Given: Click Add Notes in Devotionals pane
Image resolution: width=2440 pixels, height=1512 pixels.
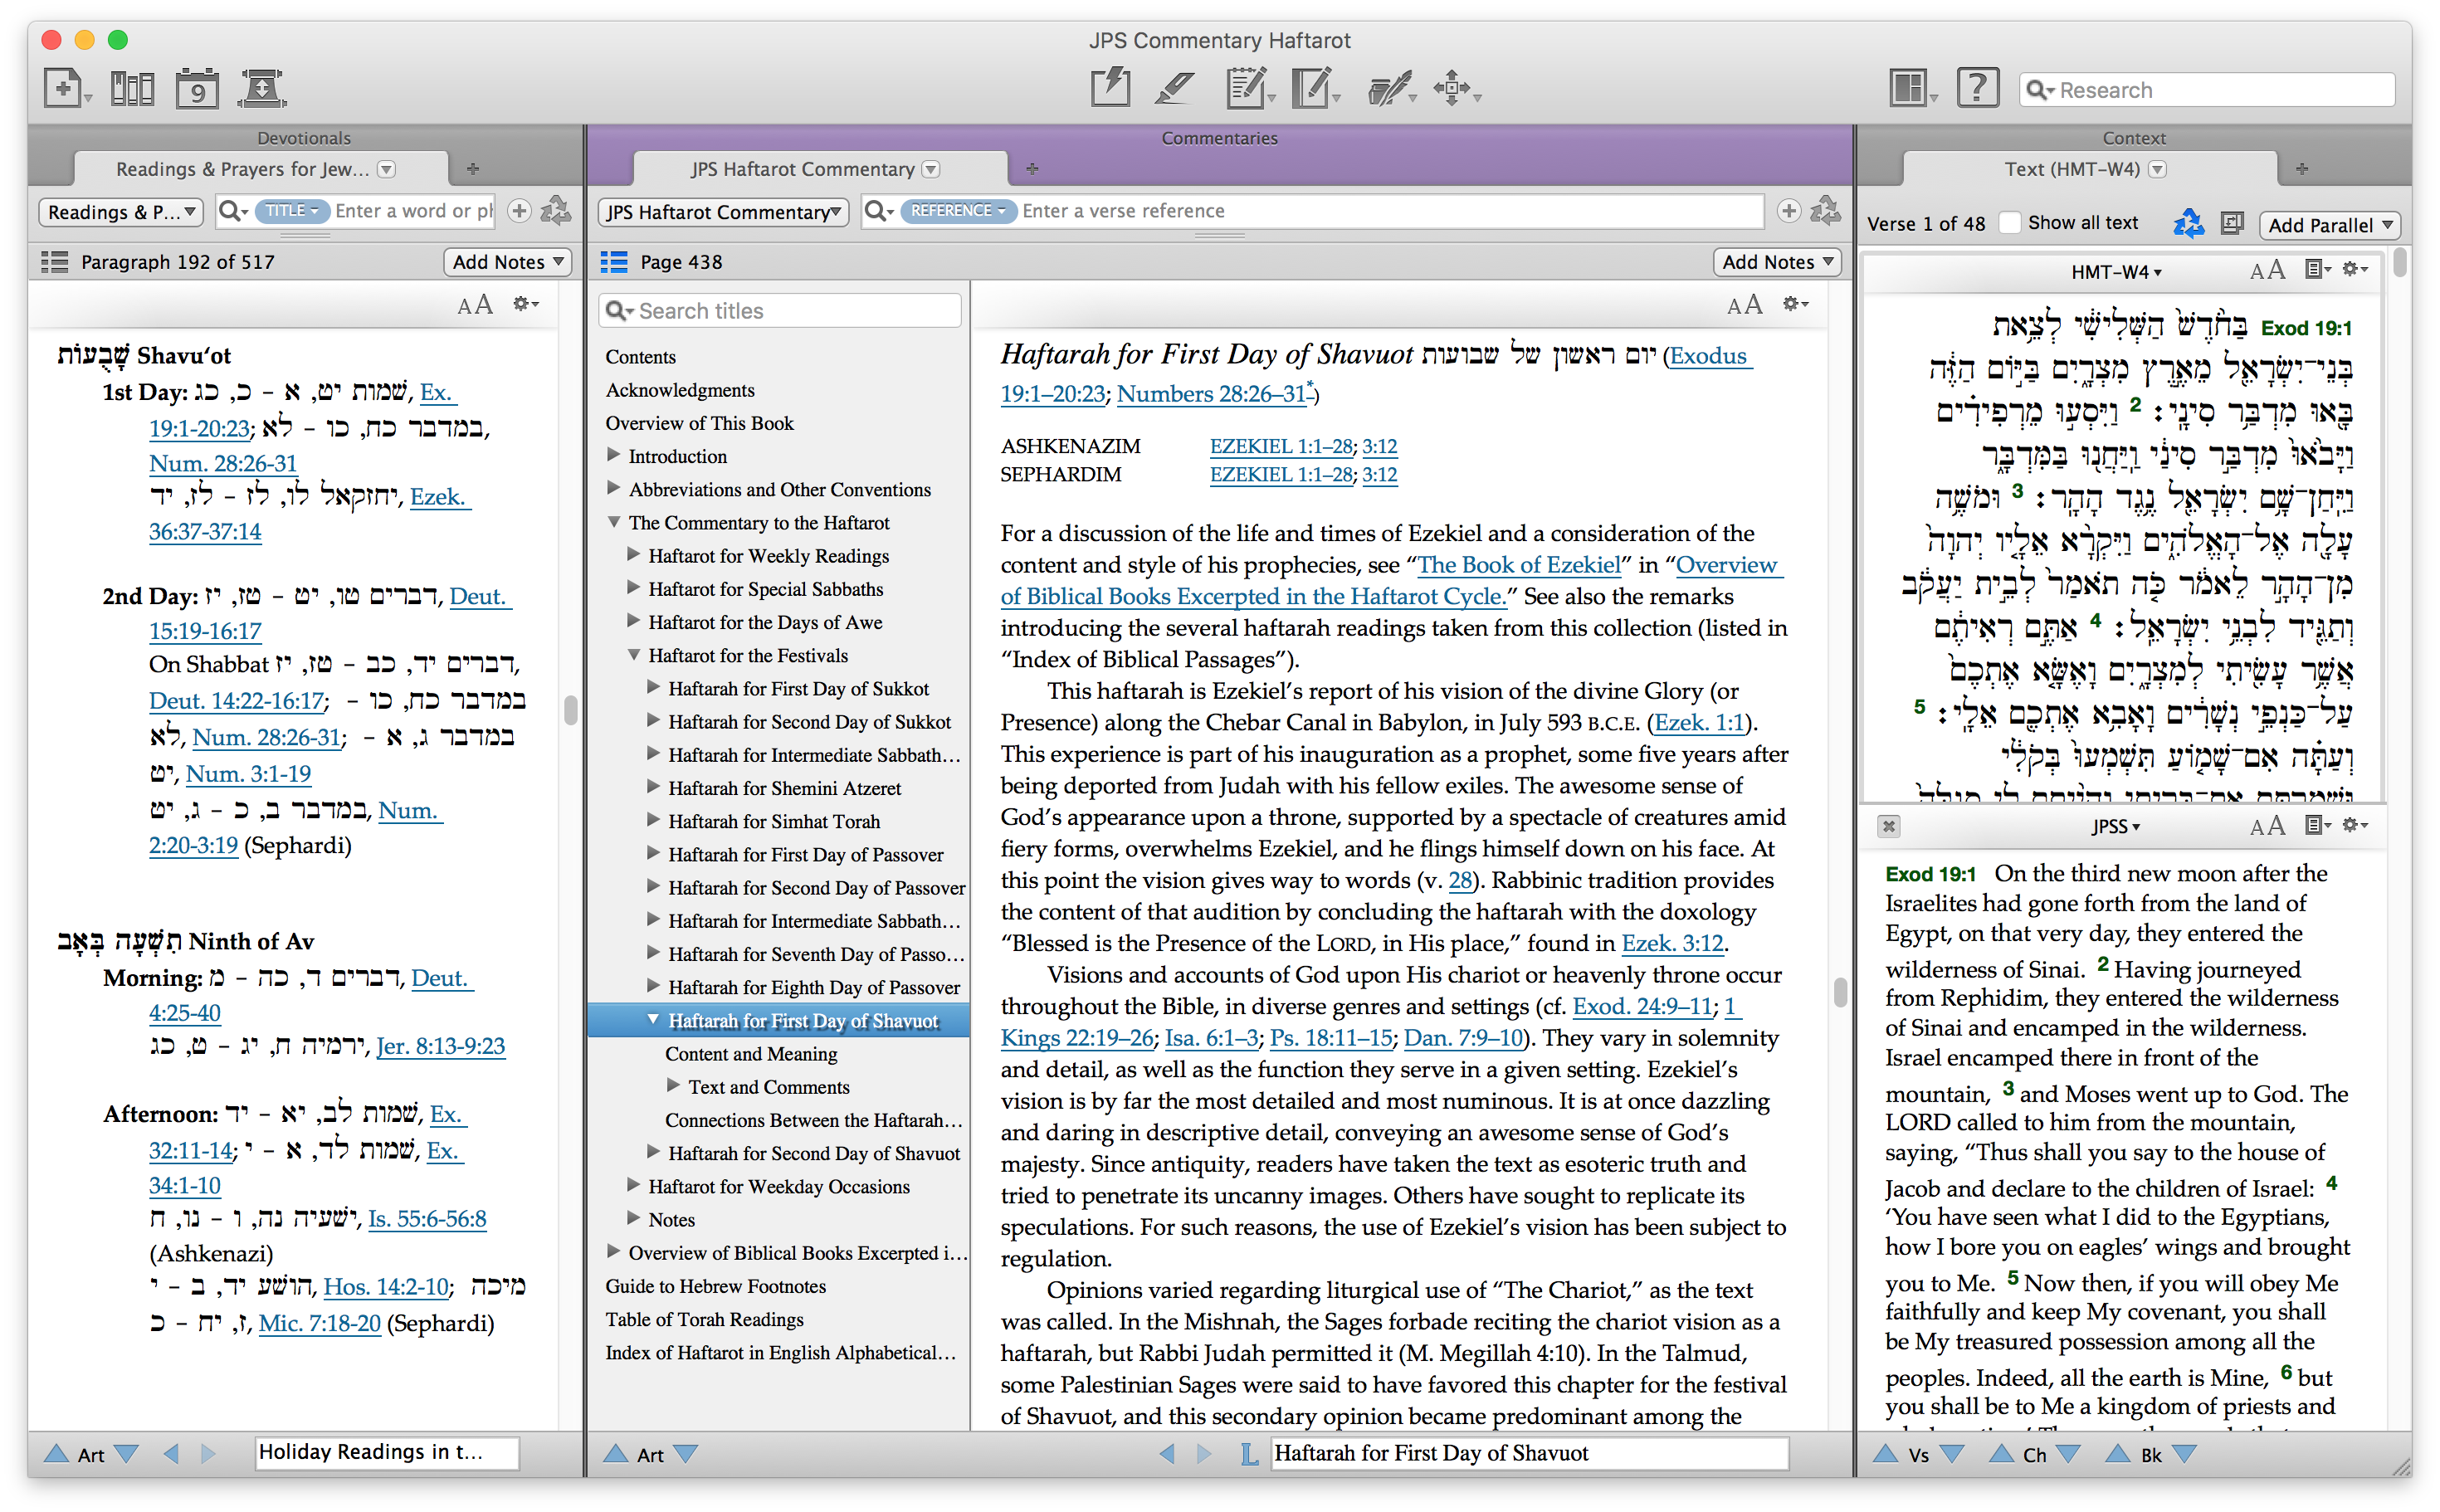Looking at the screenshot, I should [508, 262].
